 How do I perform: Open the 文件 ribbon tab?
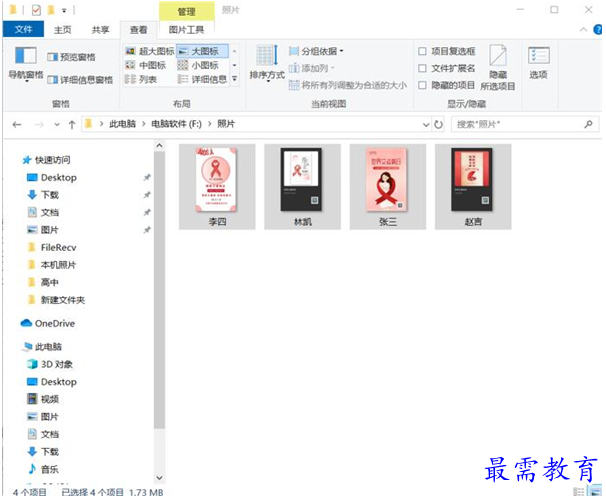[23, 29]
